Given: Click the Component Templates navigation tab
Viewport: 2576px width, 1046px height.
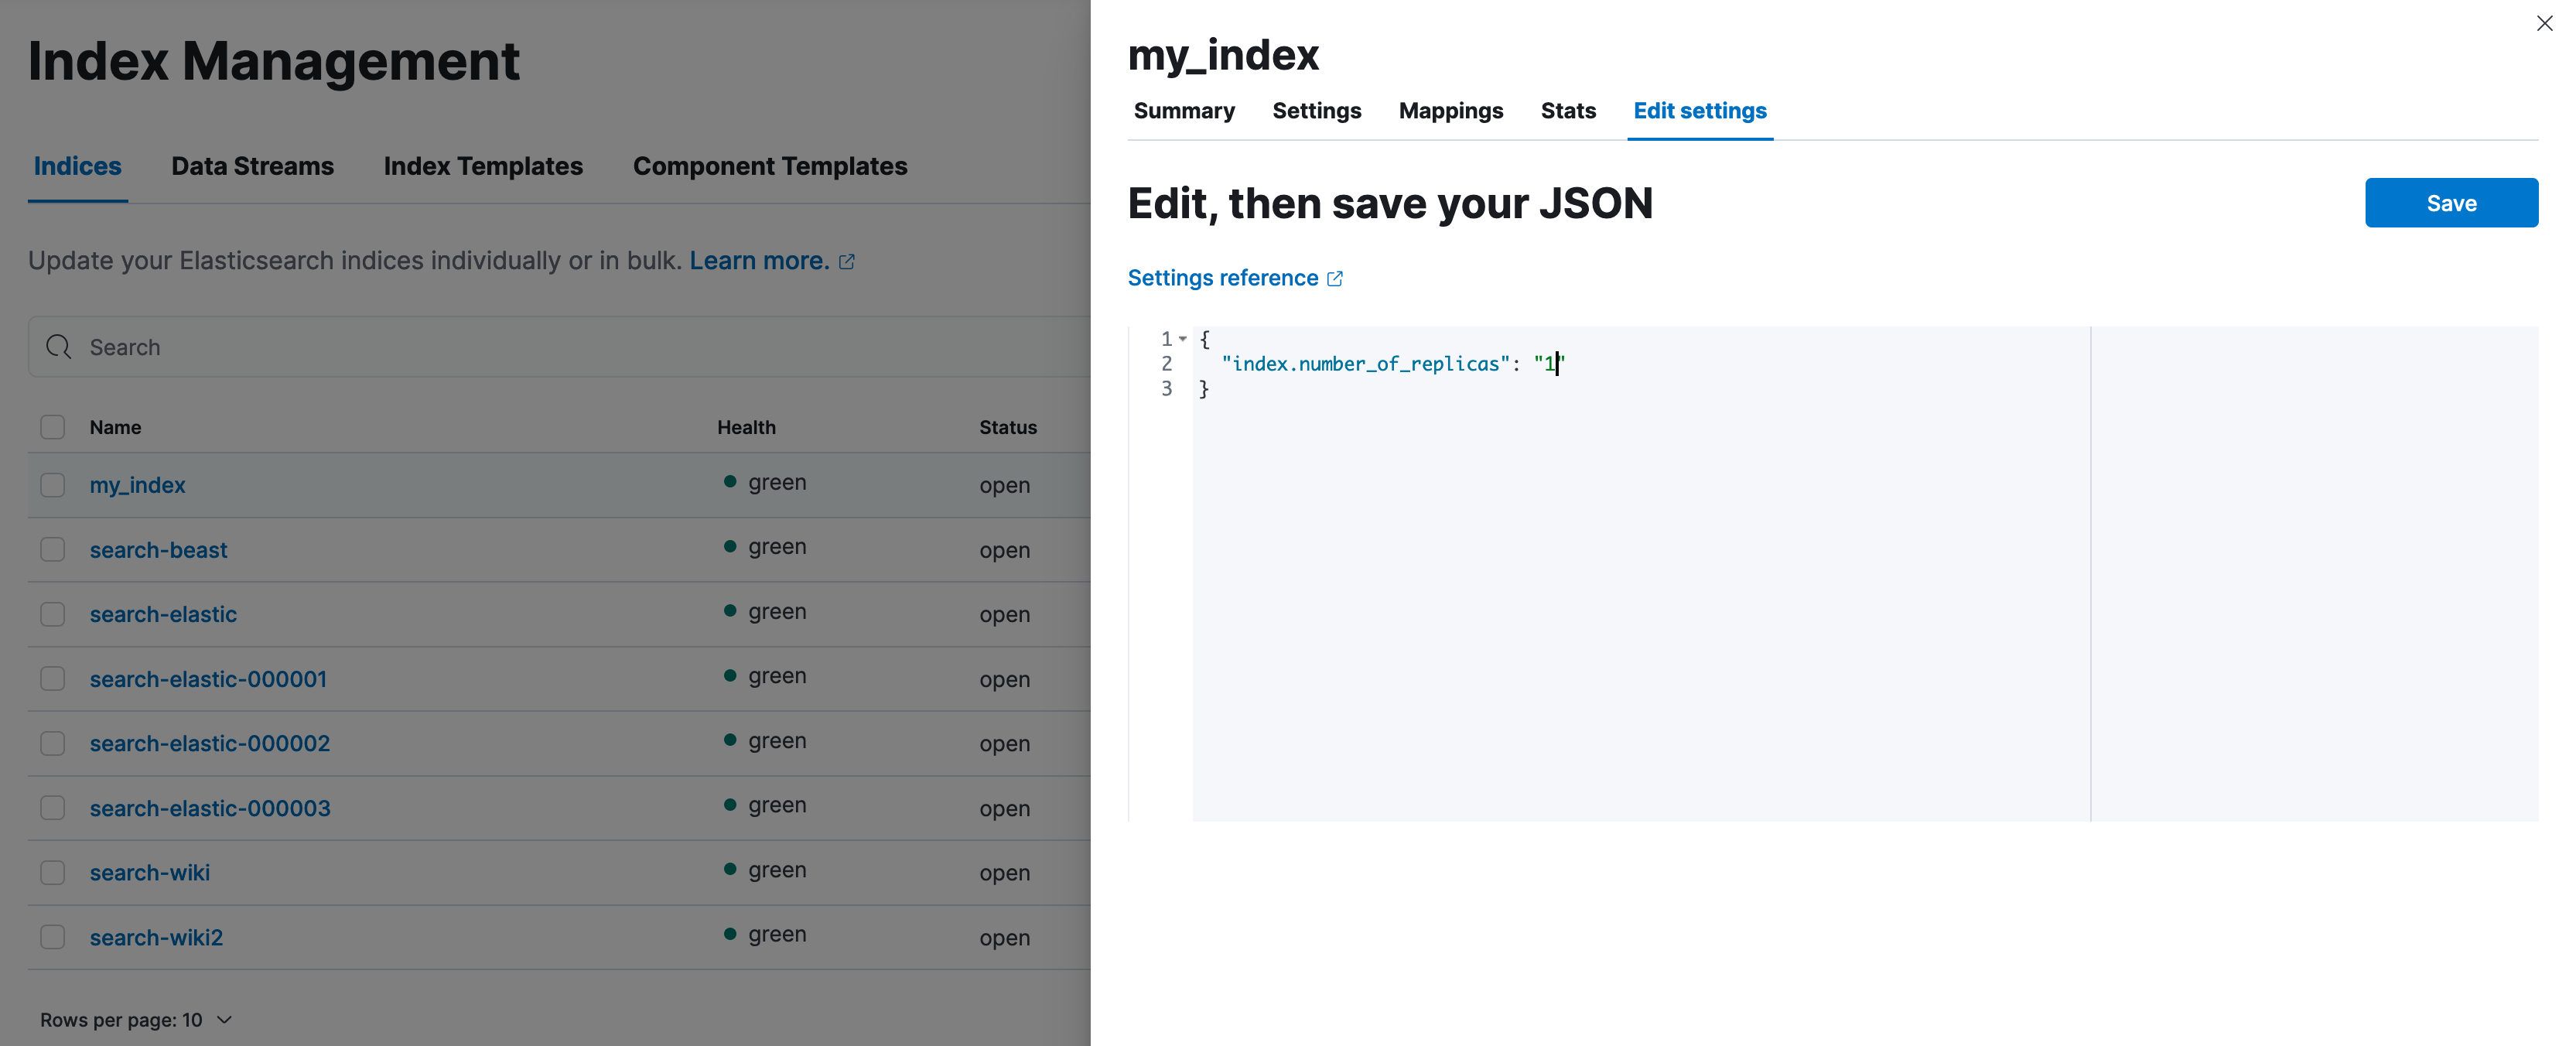Looking at the screenshot, I should coord(770,164).
